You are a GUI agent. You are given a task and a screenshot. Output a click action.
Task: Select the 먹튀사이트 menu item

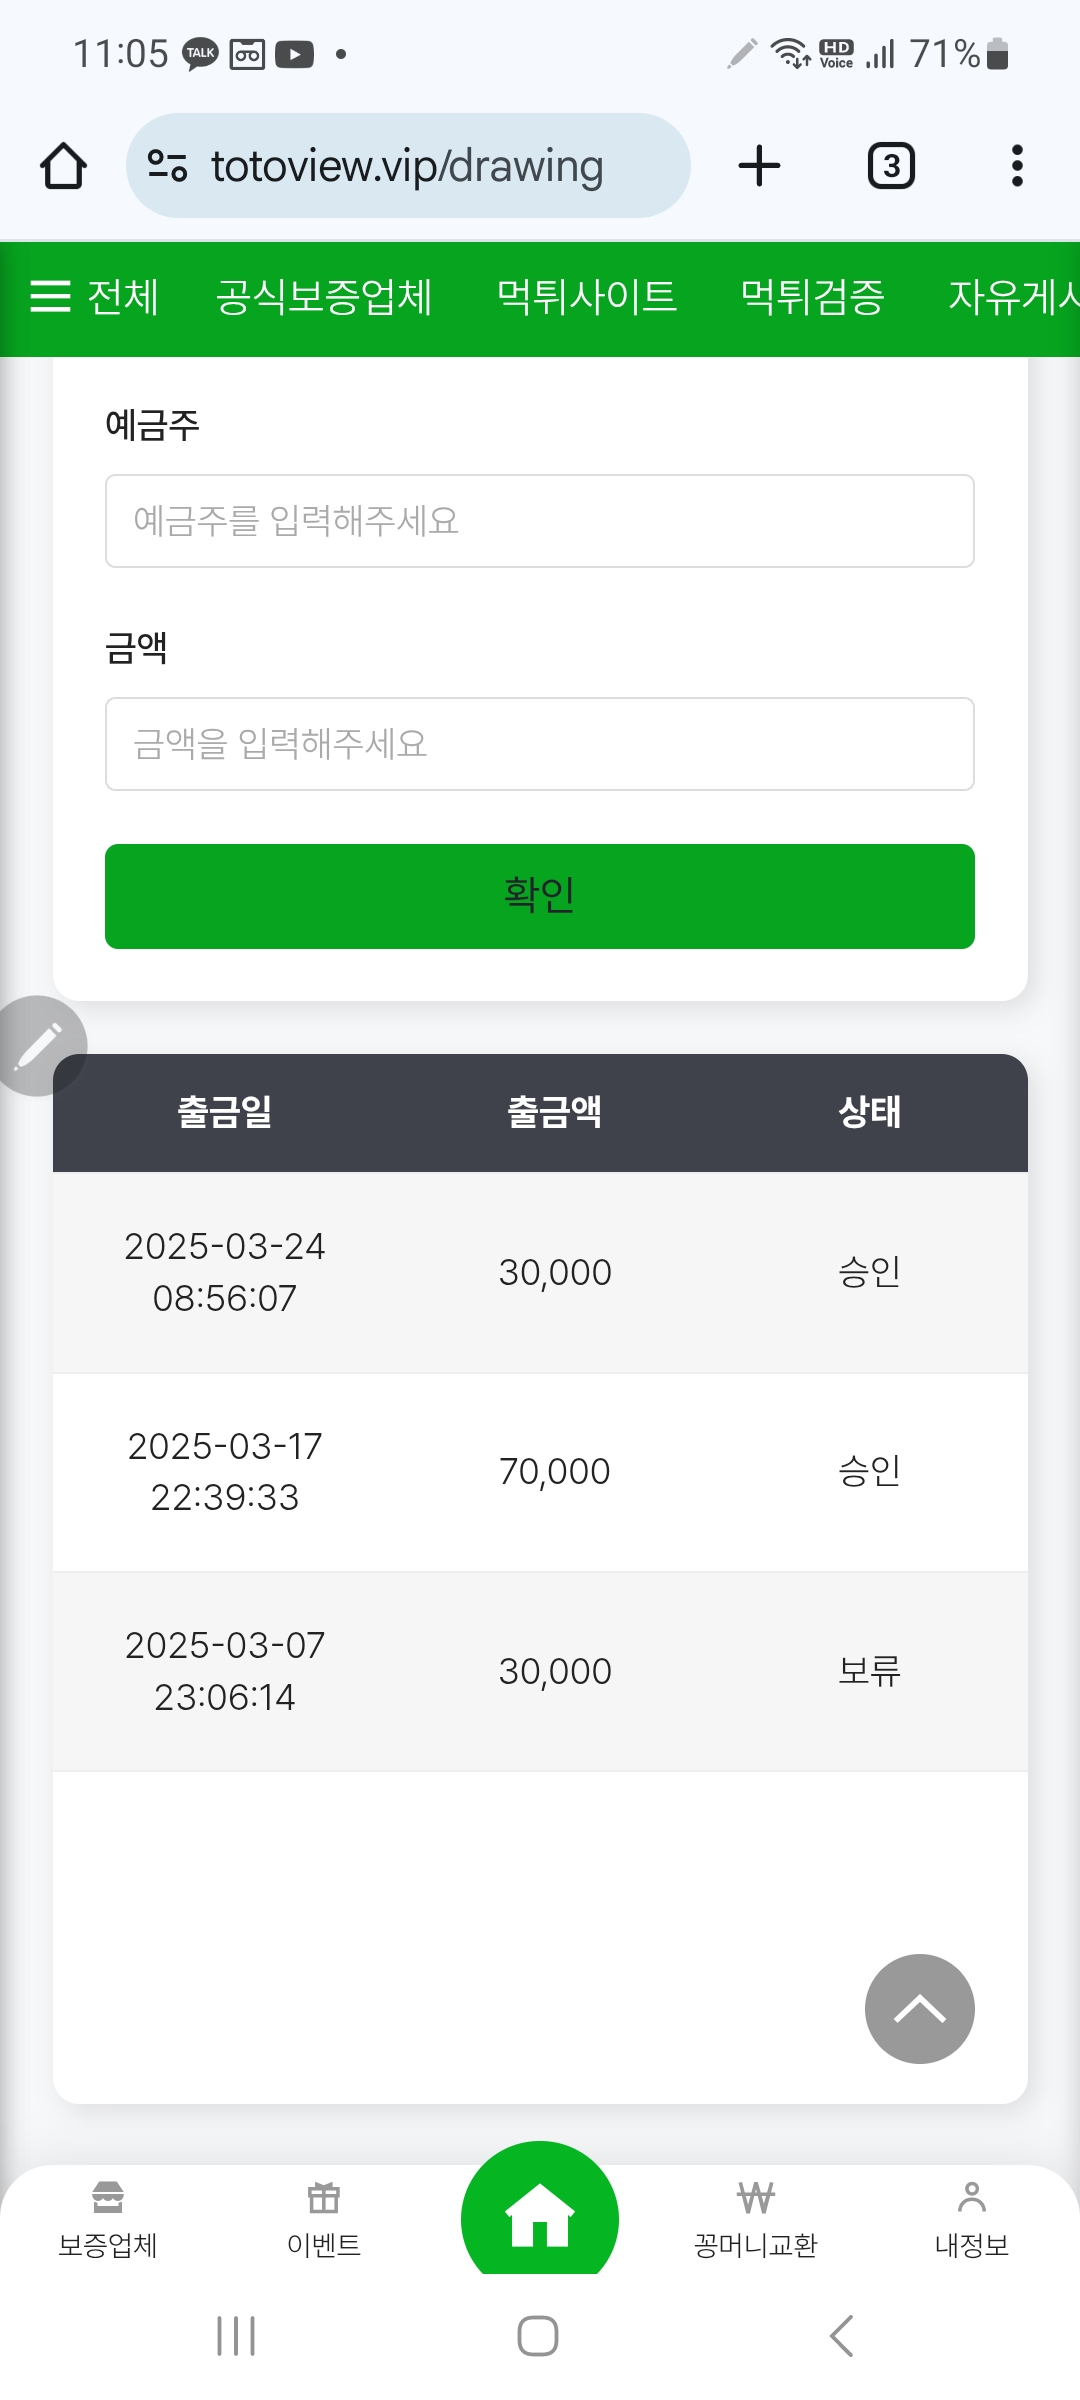pos(587,297)
